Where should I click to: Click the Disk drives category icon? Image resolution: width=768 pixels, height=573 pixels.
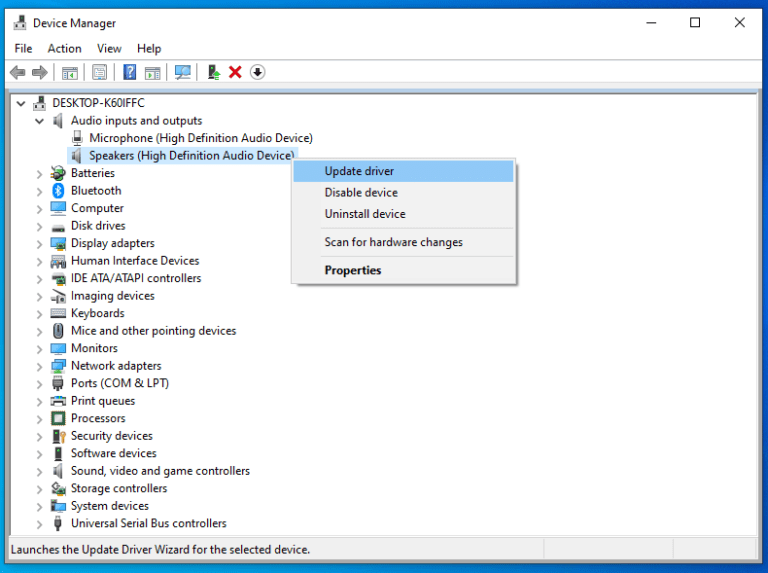58,227
